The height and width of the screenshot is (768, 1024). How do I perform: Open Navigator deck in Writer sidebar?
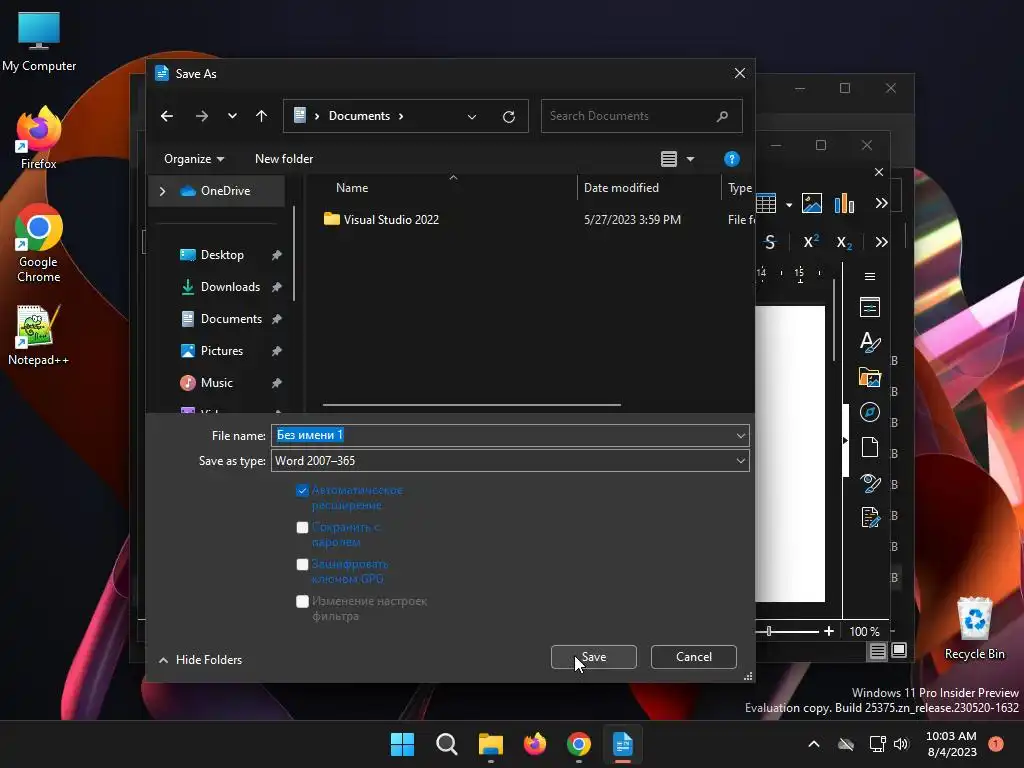point(870,412)
